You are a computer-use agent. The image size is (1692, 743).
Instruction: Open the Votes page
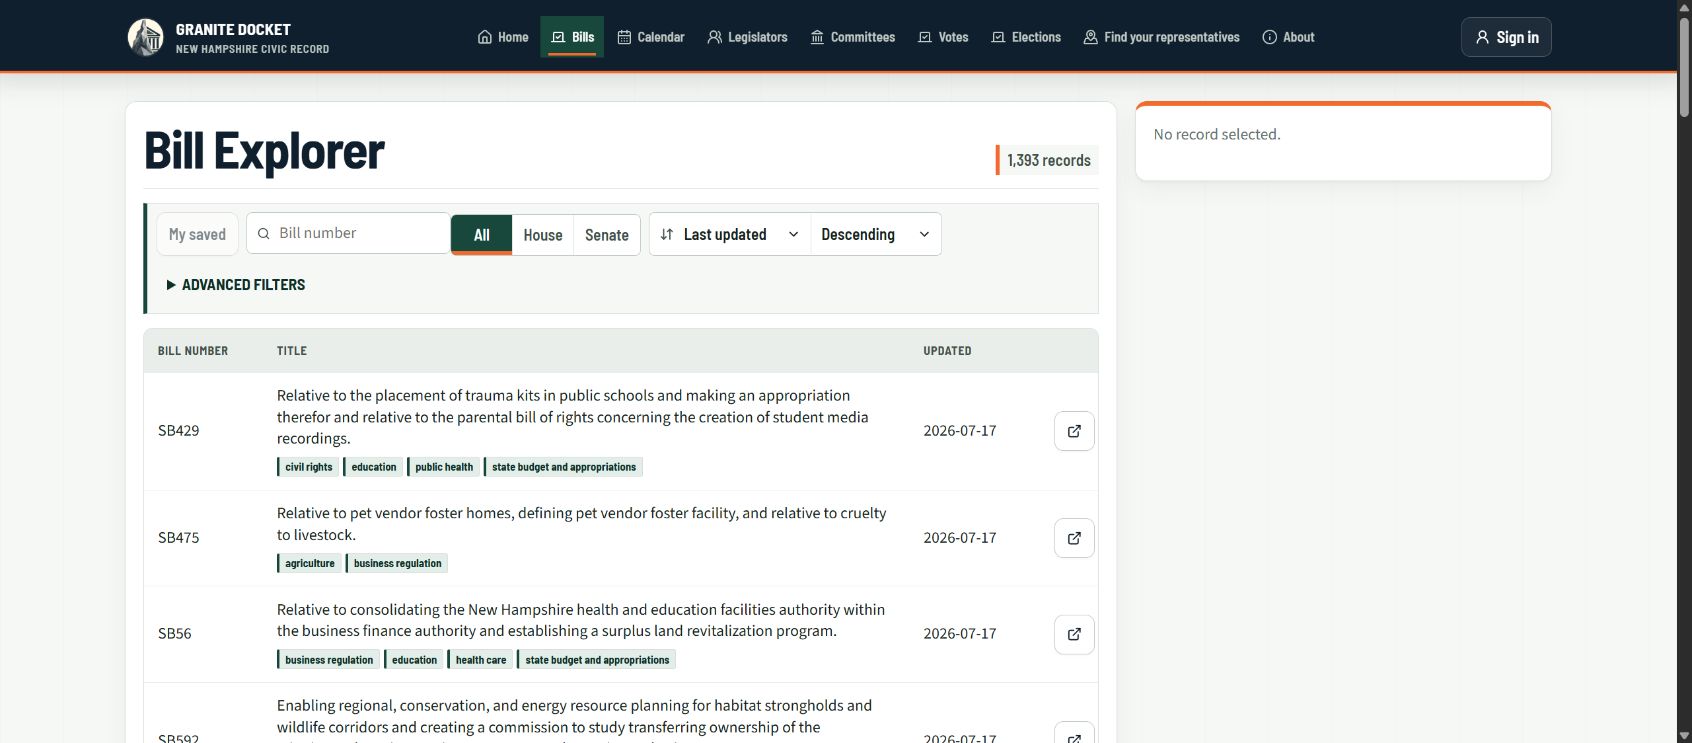click(943, 37)
